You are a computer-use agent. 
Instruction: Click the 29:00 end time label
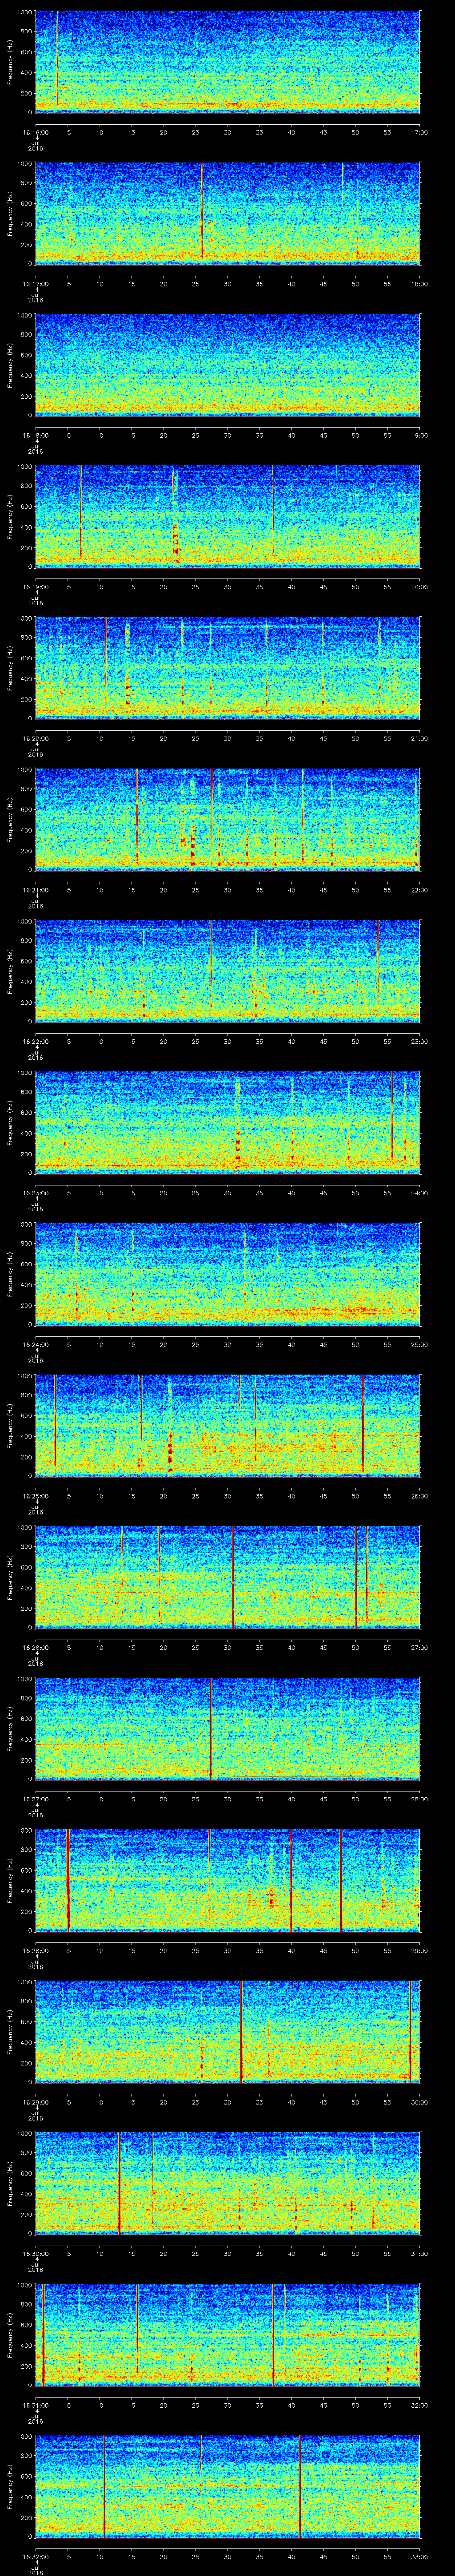tap(419, 1950)
